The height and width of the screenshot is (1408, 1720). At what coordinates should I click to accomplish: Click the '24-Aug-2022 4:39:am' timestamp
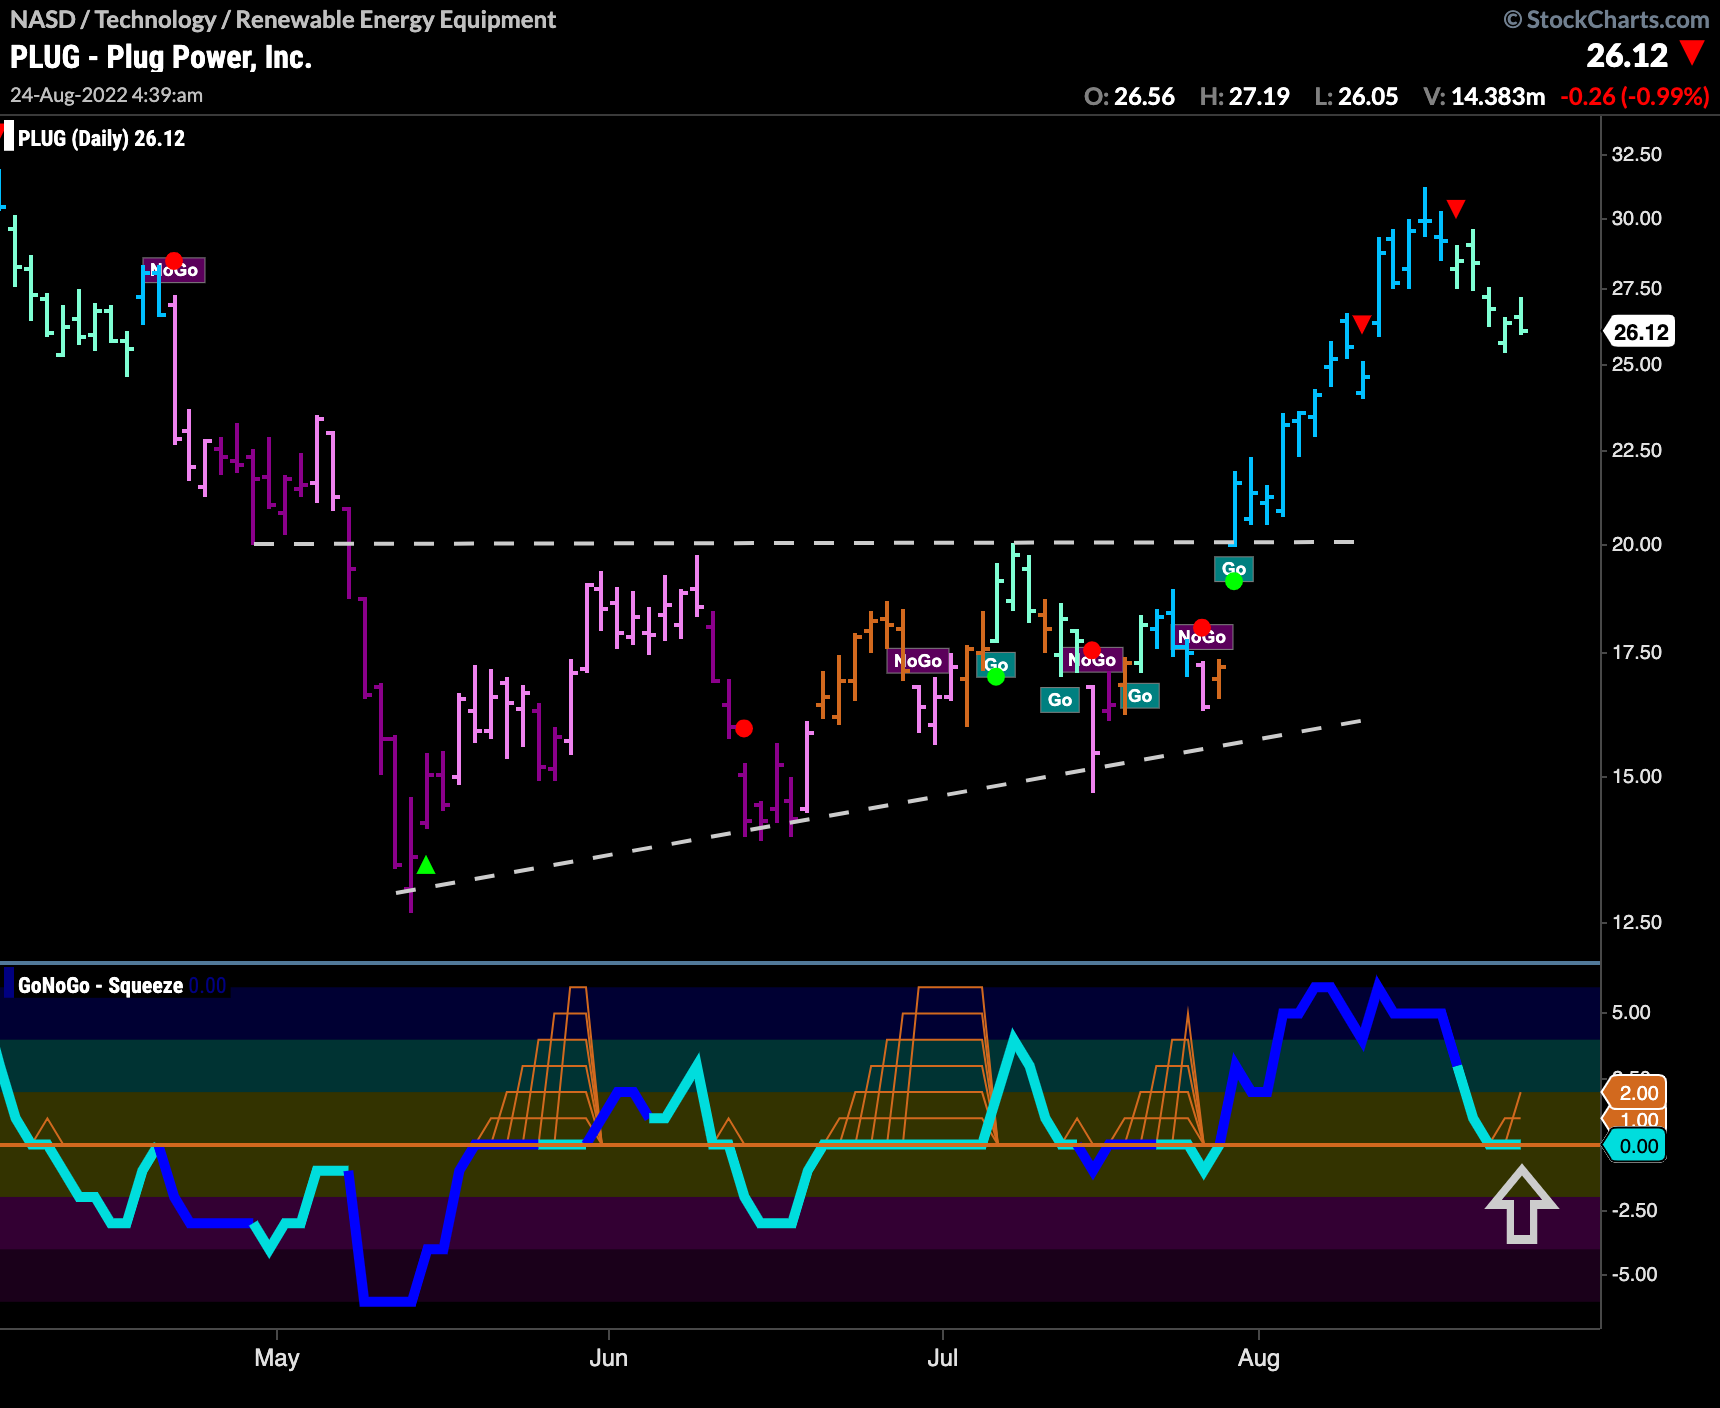tap(107, 95)
